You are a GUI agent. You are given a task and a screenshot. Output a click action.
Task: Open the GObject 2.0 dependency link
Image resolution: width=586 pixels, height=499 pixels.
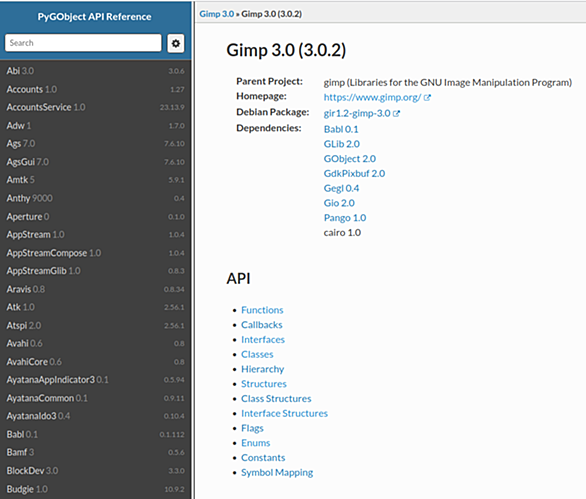click(349, 159)
